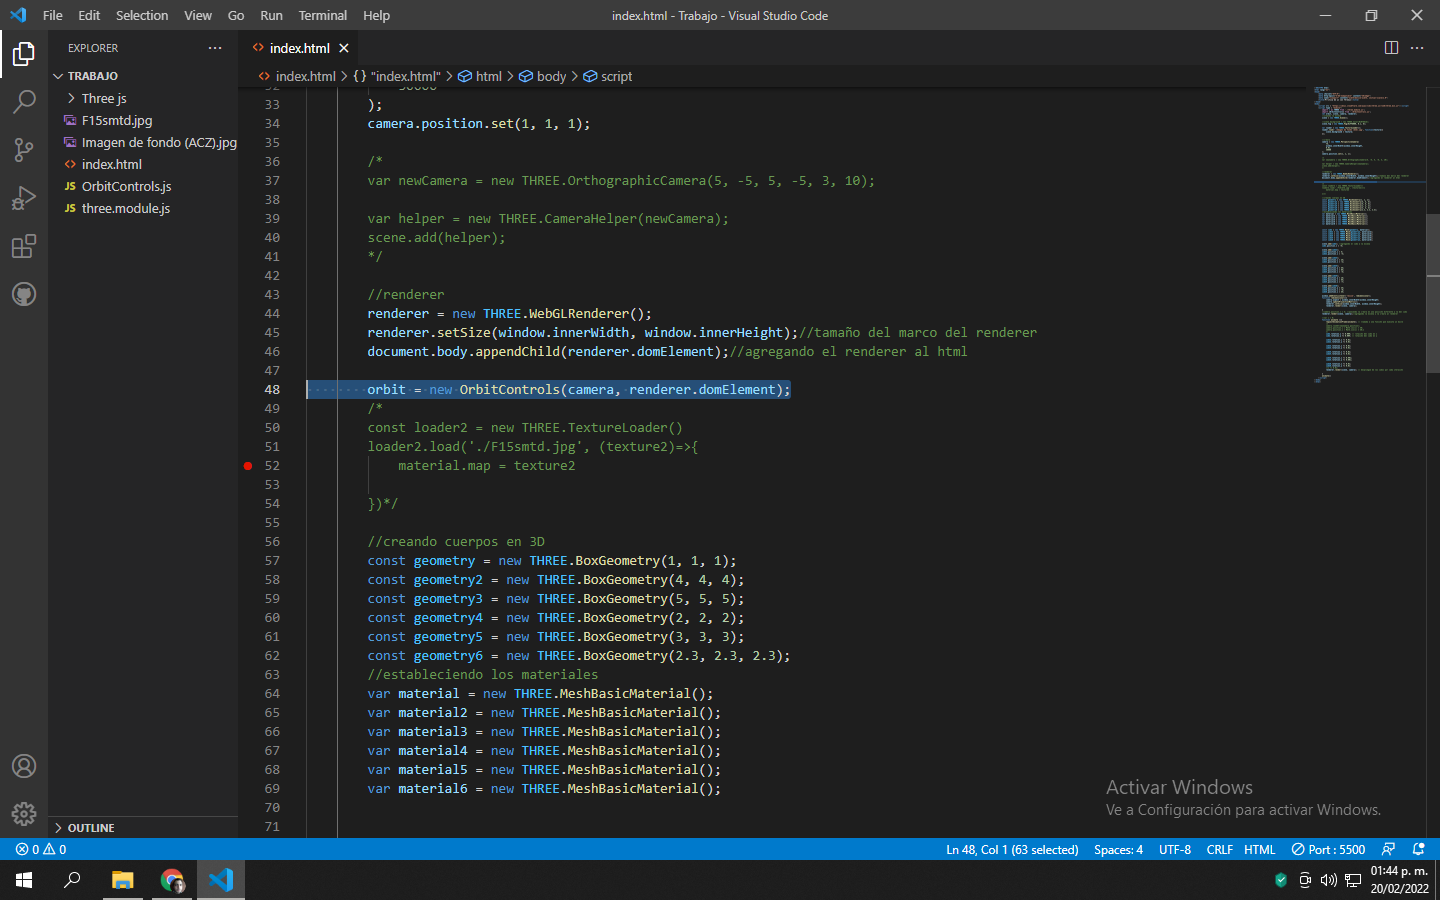Open the Extensions view

24,246
